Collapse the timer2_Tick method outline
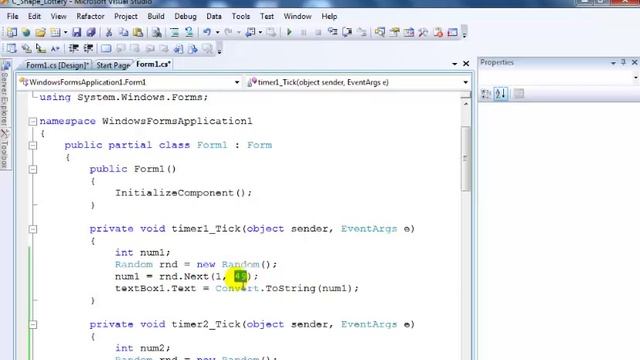Image resolution: width=640 pixels, height=360 pixels. coord(33,324)
